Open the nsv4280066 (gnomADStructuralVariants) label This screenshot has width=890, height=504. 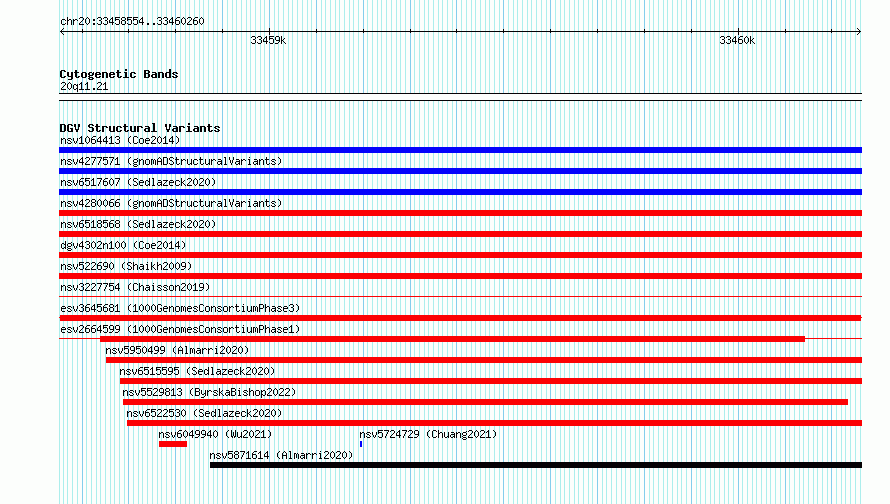[171, 203]
